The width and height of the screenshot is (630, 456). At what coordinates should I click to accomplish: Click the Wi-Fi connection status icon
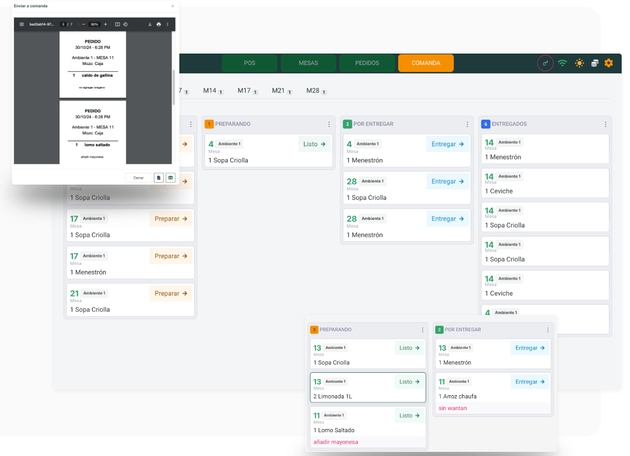(562, 63)
